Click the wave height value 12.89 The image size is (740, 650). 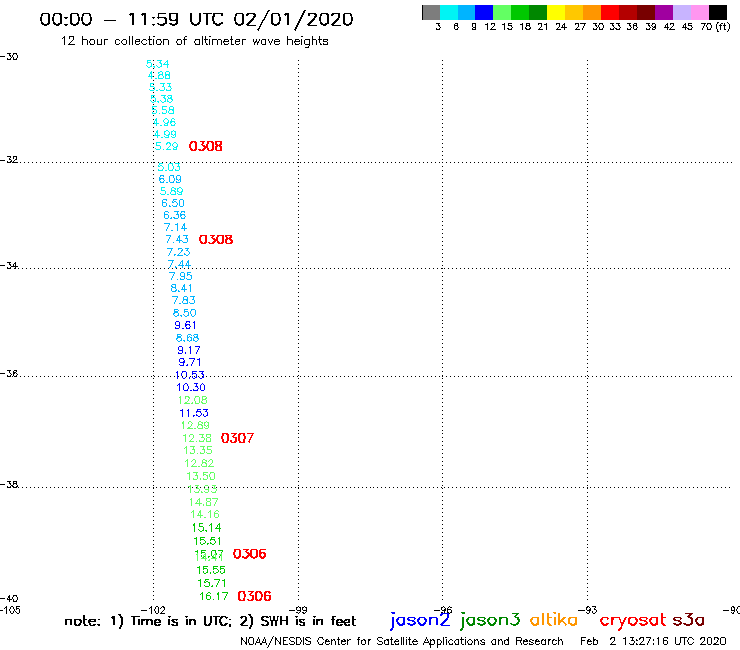[195, 425]
